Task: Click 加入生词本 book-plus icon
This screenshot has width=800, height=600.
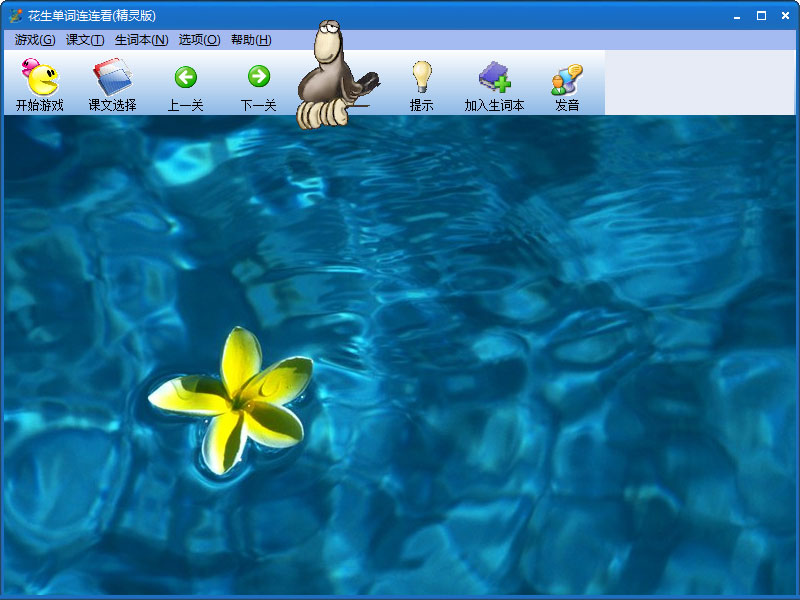Action: click(x=494, y=77)
